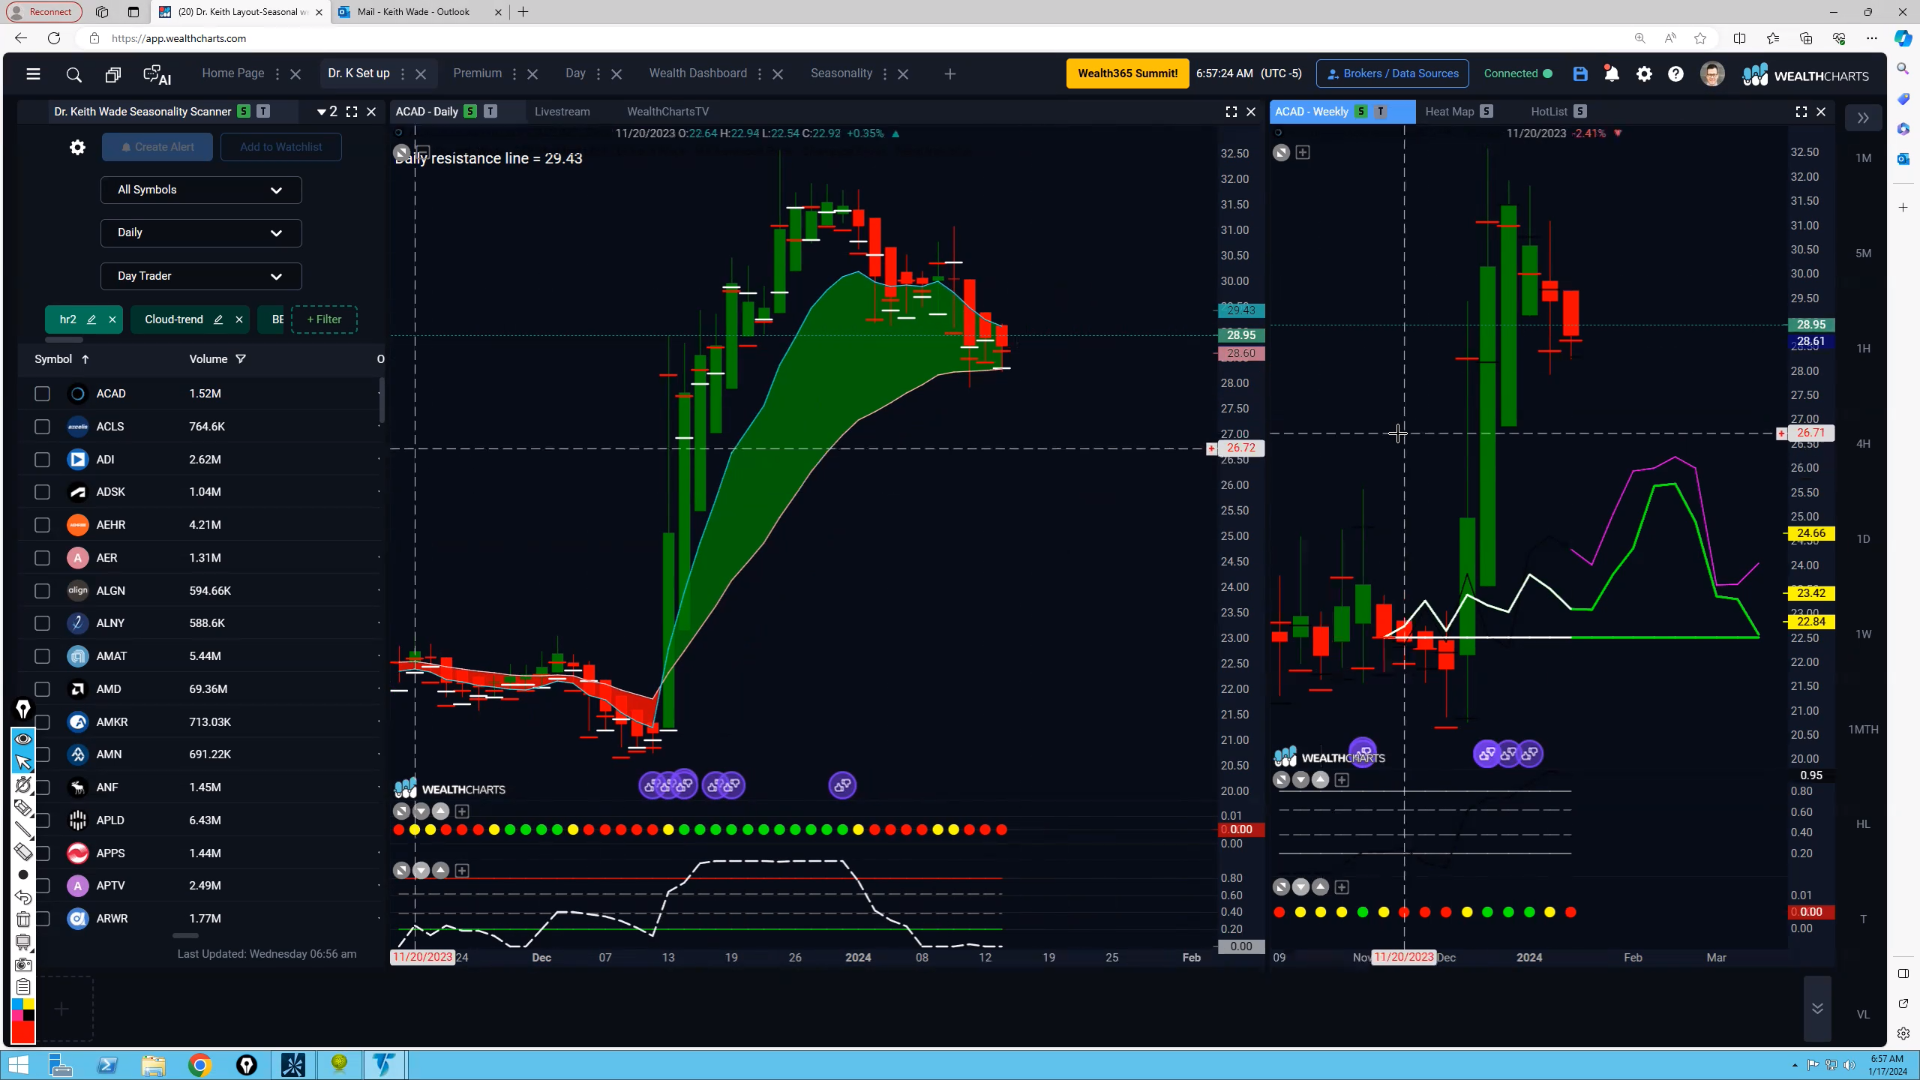Collapse right sidebar with double chevron

(1863, 118)
